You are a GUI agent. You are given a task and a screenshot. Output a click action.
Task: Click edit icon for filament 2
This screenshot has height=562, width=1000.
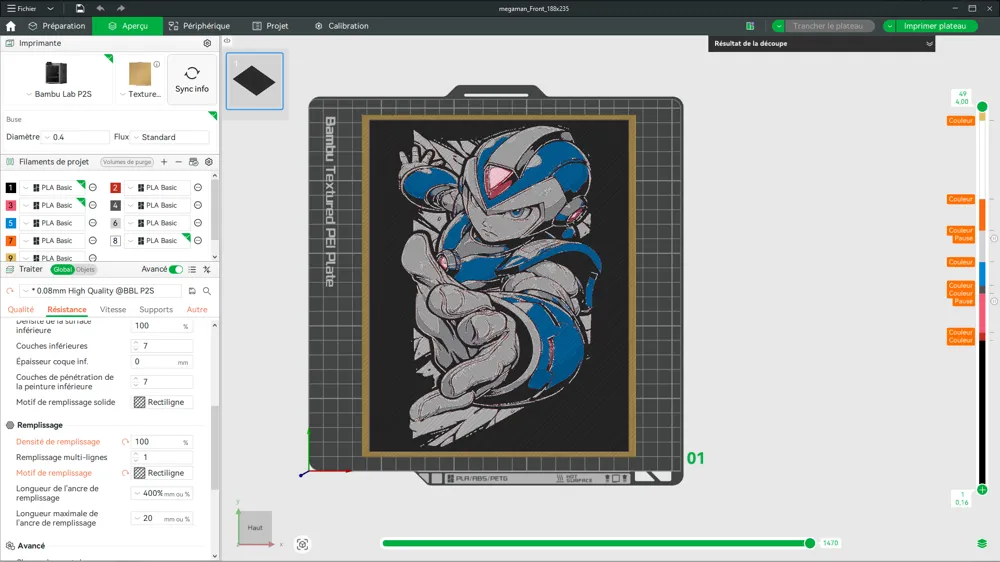point(198,188)
